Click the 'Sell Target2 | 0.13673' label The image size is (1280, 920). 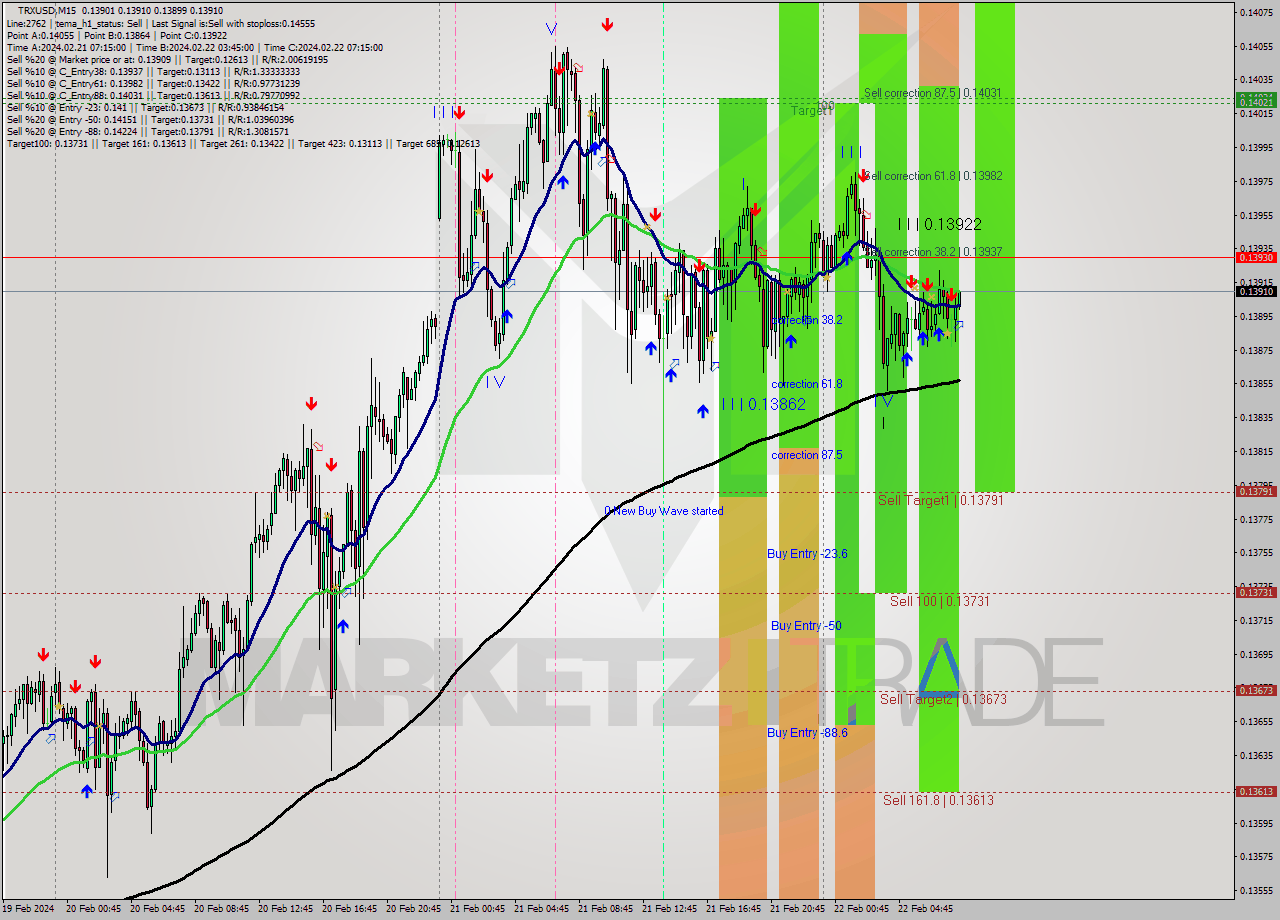coord(943,699)
